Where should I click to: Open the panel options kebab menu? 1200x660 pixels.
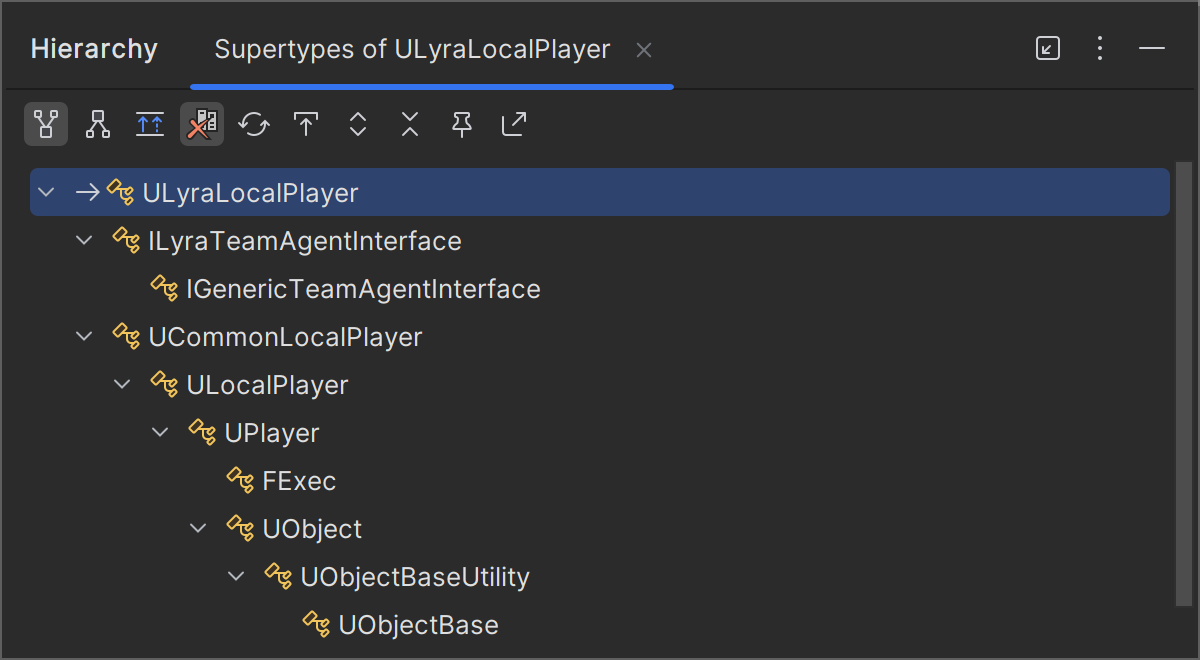pos(1100,48)
